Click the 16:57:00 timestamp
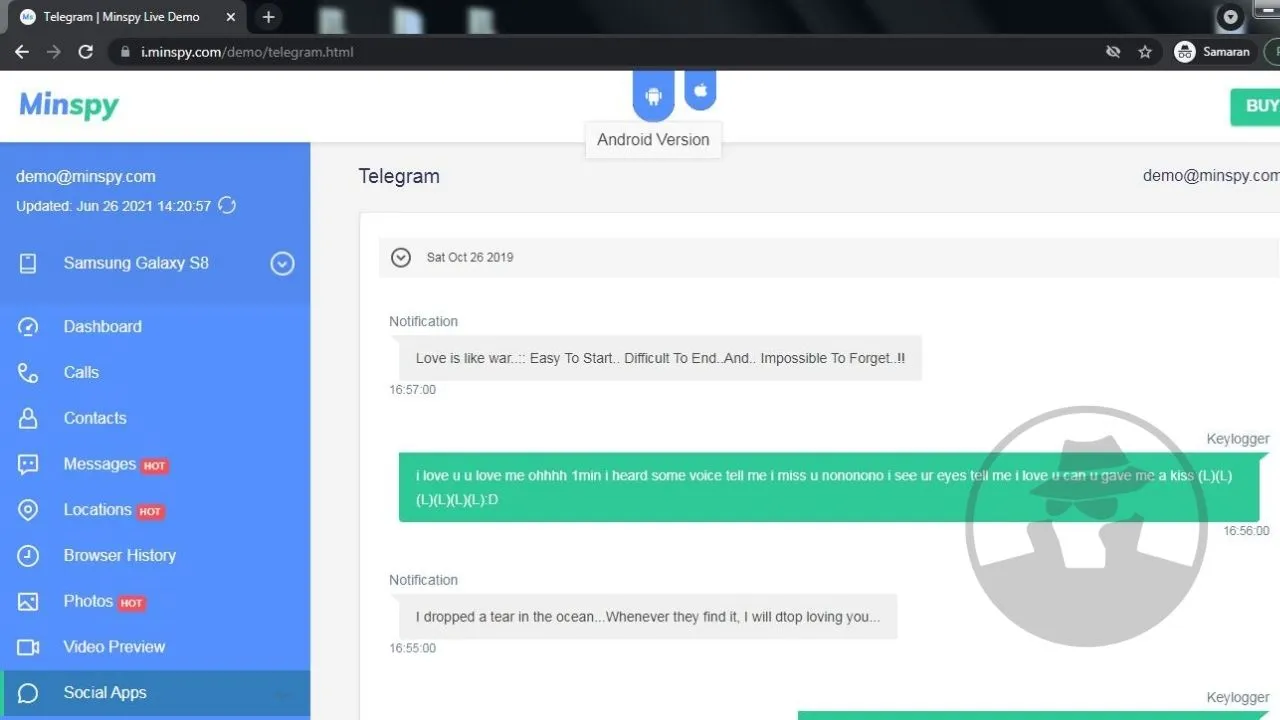Viewport: 1280px width, 720px height. coord(412,390)
